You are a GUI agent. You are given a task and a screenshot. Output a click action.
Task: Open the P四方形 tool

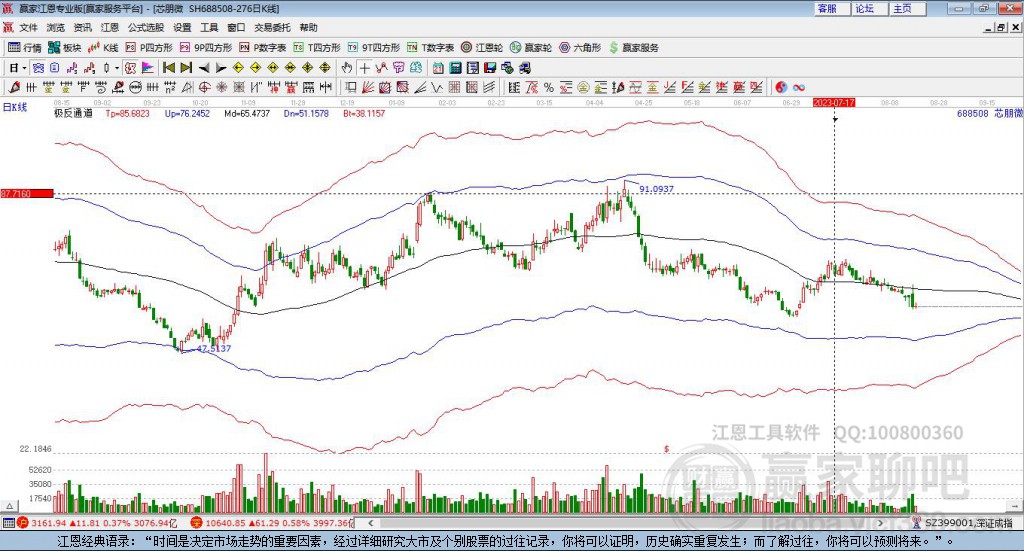point(149,48)
